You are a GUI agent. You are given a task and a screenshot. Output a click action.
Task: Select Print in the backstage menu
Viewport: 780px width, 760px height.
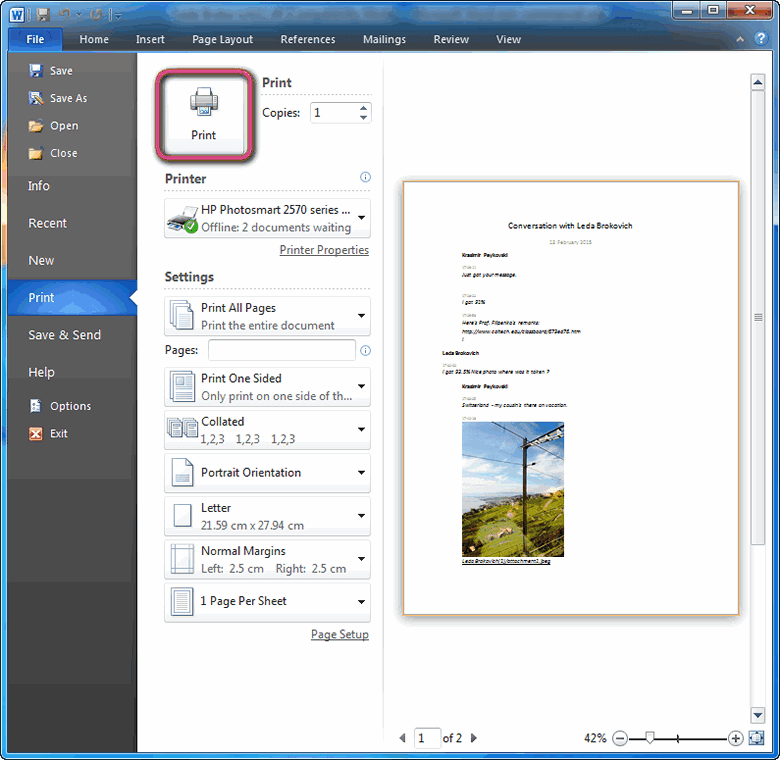[x=72, y=297]
